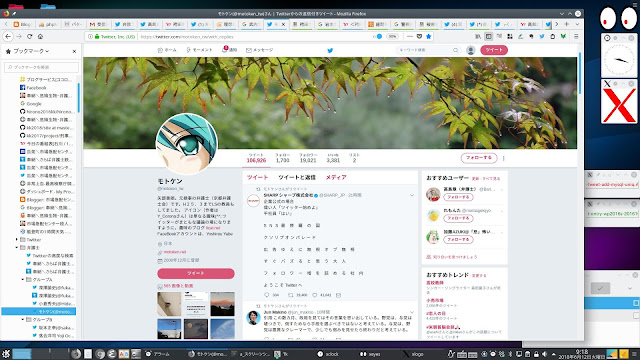The height and width of the screenshot is (360, 640).
Task: Click the retweet icon under the SHARP tweet
Action: [291, 295]
